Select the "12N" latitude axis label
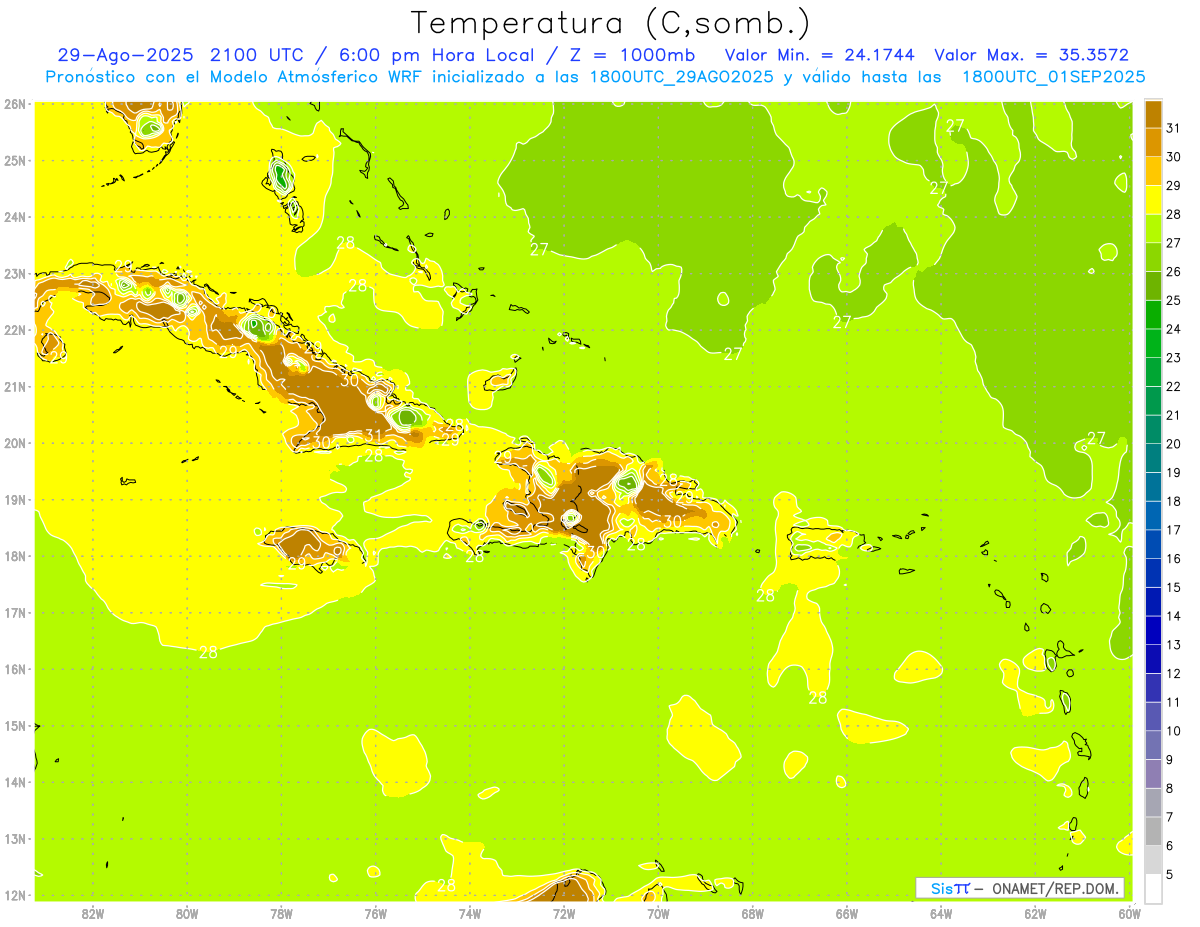Screen dimensions: 1200x927 pyautogui.click(x=15, y=895)
